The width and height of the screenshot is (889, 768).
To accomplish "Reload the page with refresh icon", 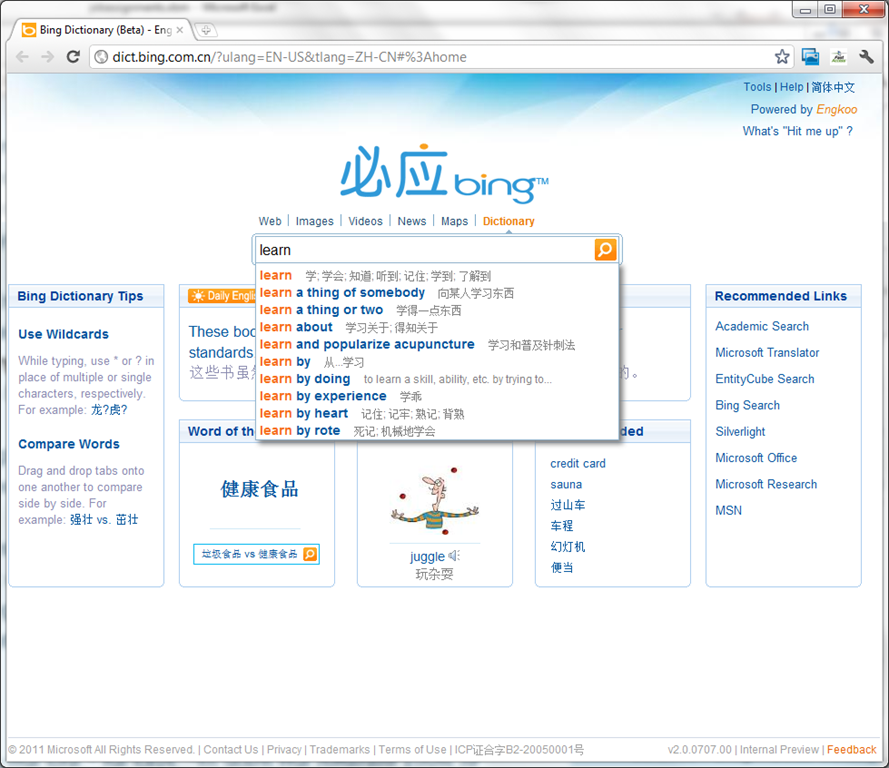I will [x=73, y=57].
